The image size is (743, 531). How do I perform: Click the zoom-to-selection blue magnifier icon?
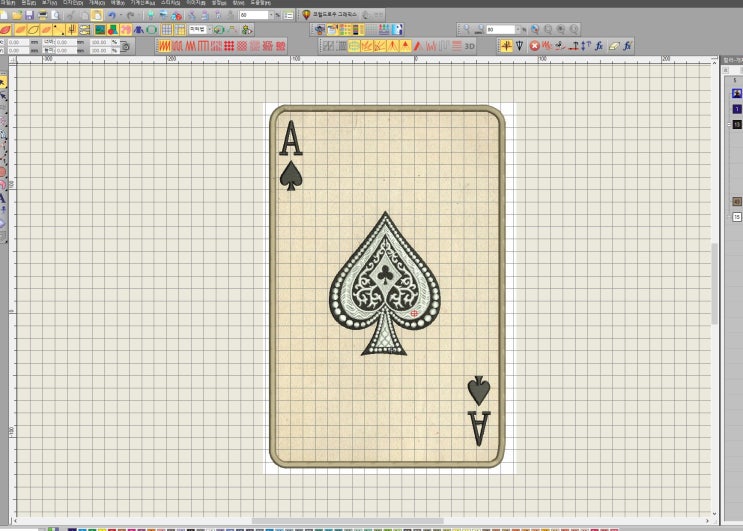(535, 30)
